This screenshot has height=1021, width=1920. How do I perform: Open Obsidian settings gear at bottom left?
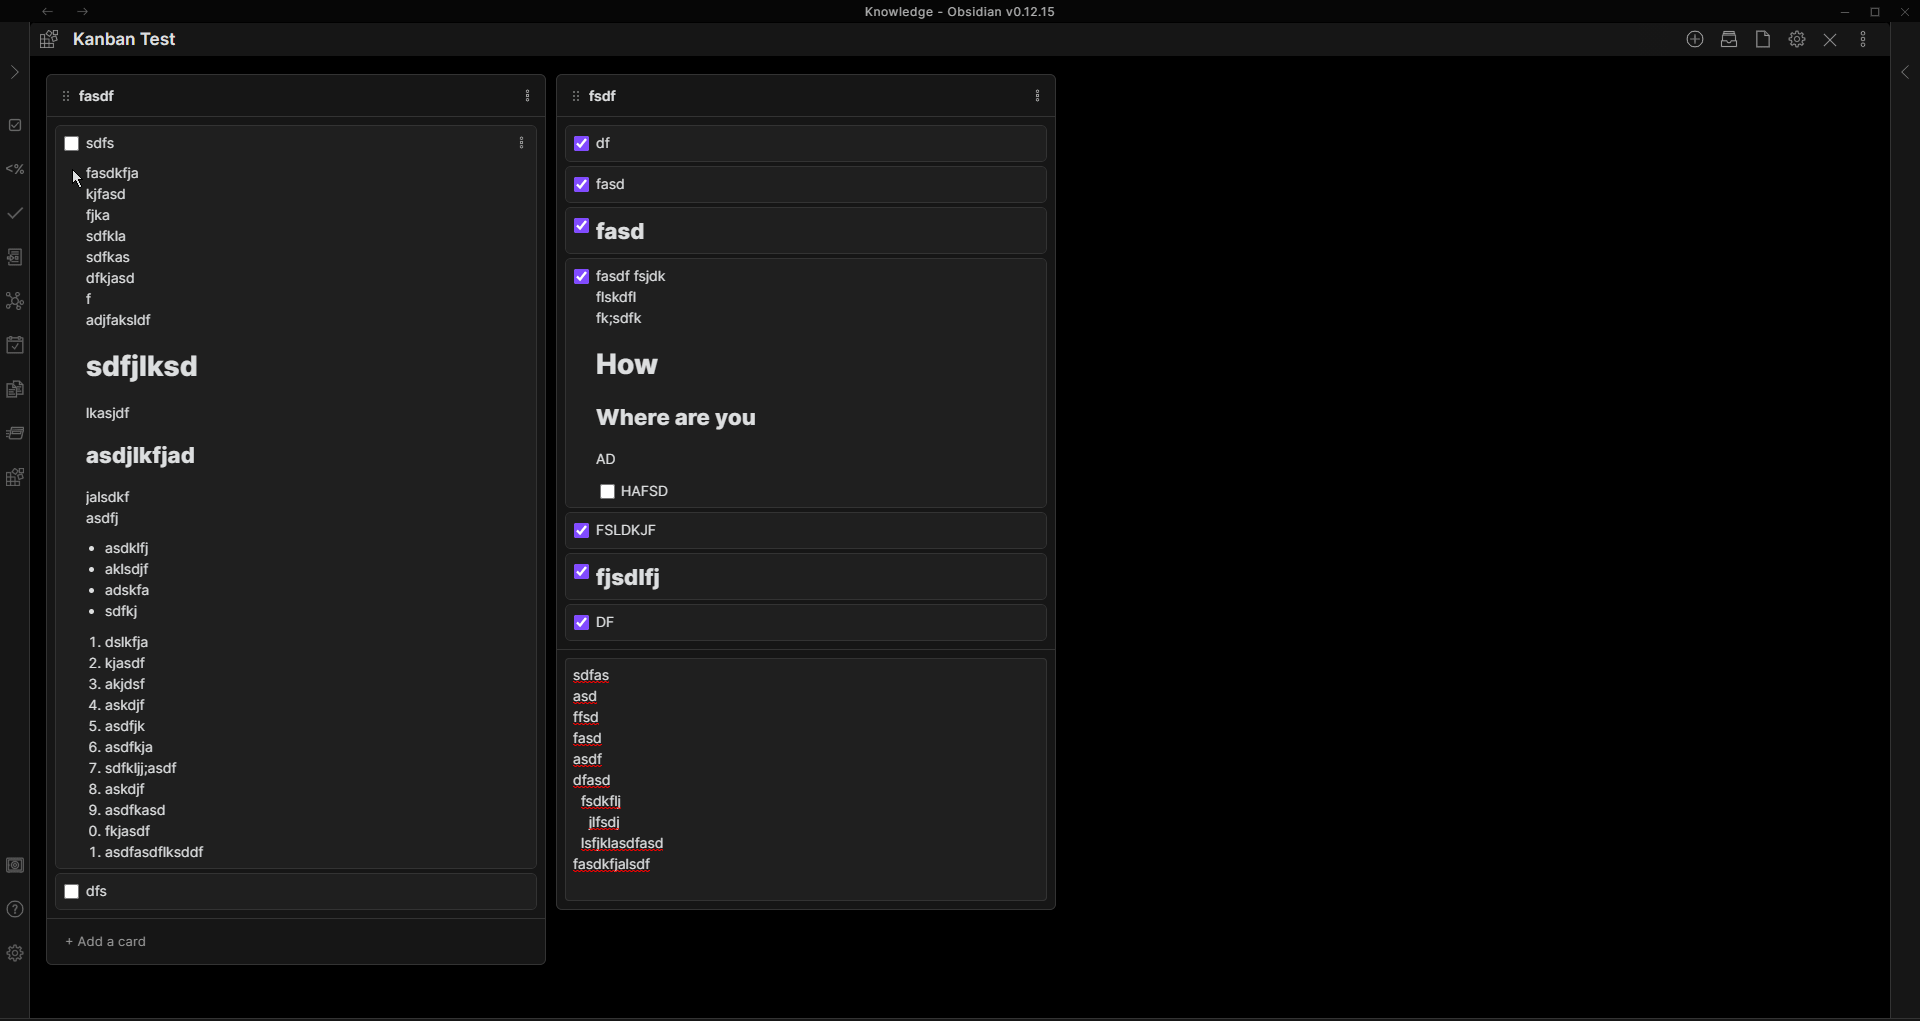coord(15,953)
